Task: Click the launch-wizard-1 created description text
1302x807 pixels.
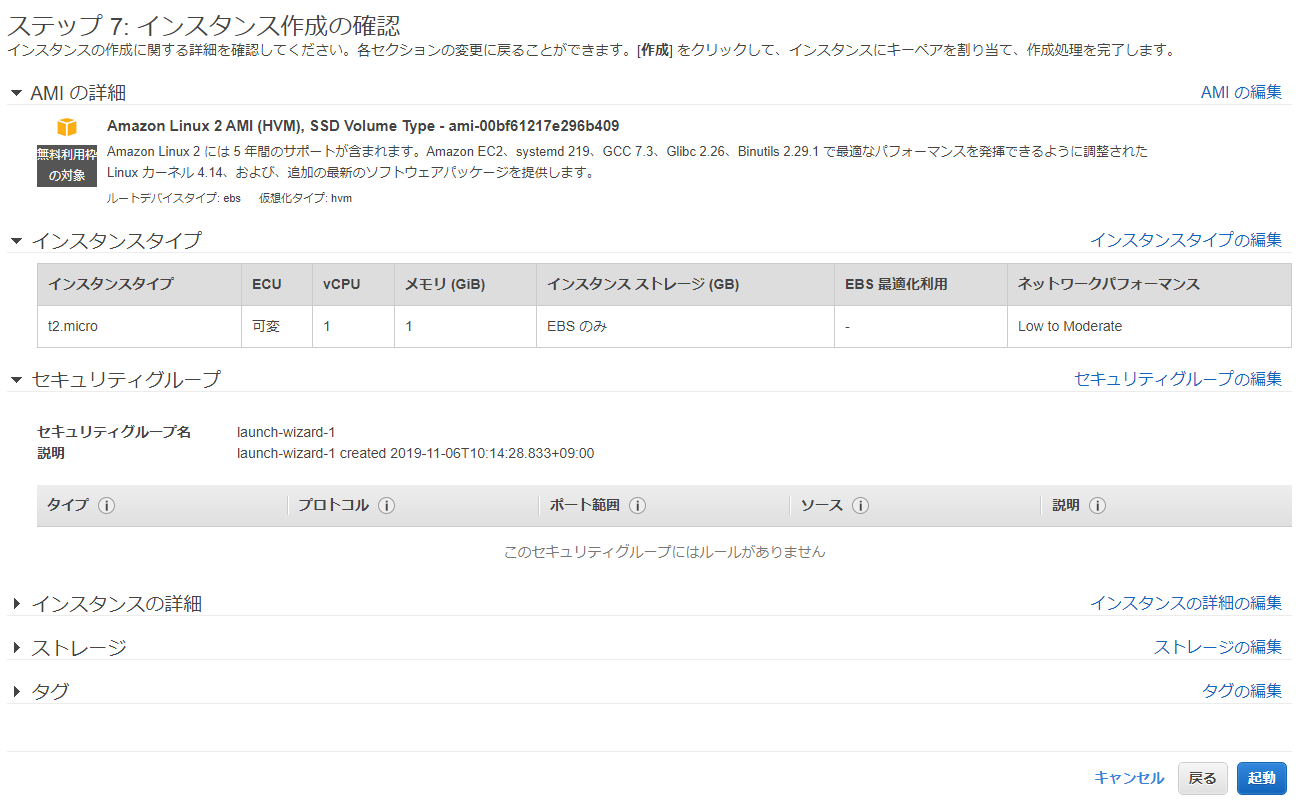Action: point(416,453)
